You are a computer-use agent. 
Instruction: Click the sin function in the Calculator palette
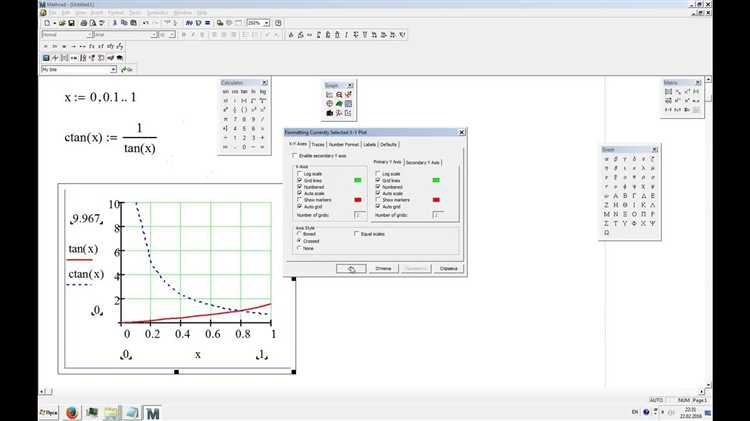coord(225,91)
